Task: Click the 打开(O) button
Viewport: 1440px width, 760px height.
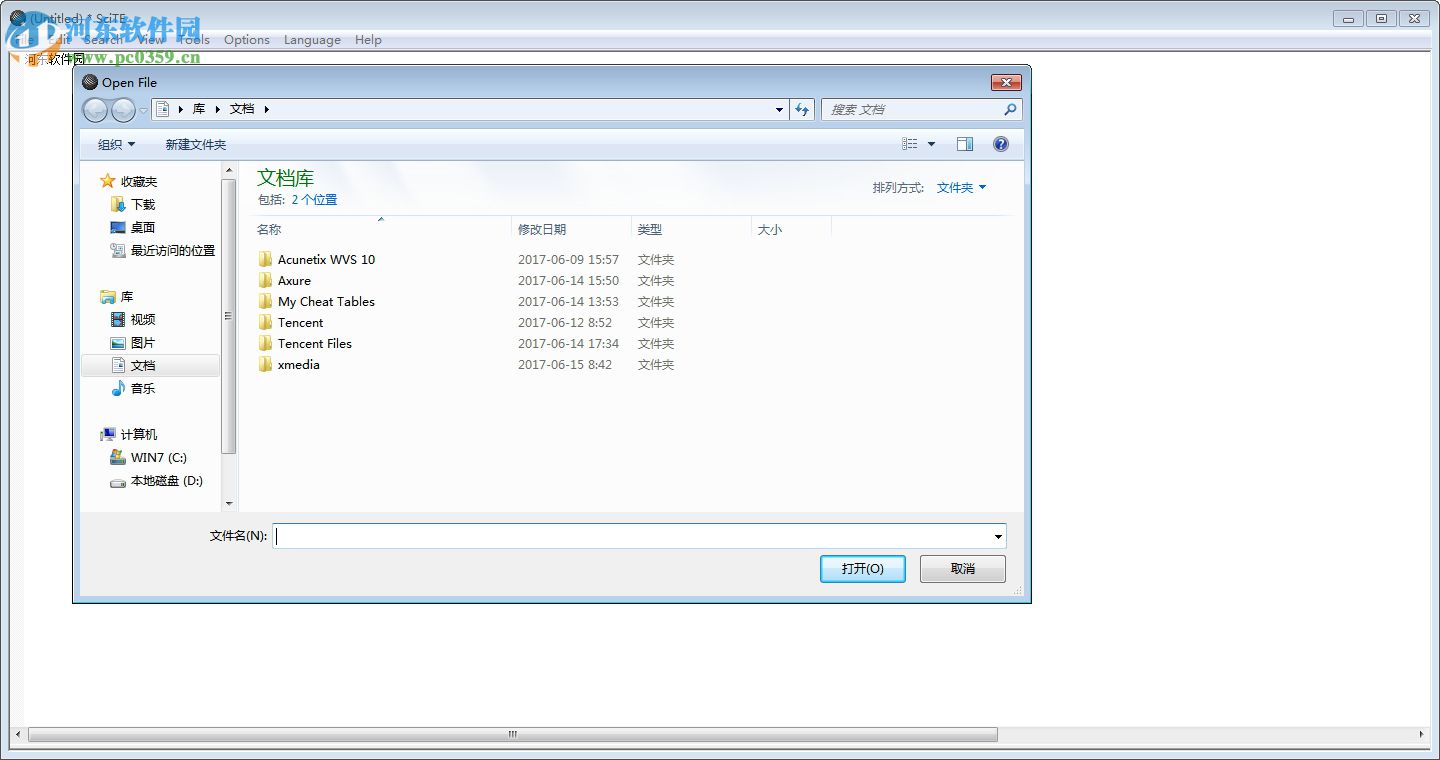Action: (x=862, y=568)
